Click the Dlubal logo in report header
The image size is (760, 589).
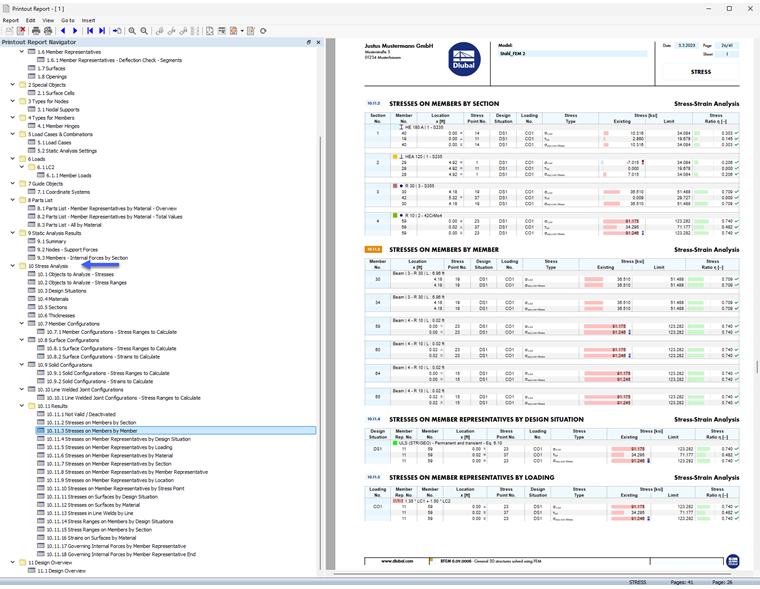[464, 60]
